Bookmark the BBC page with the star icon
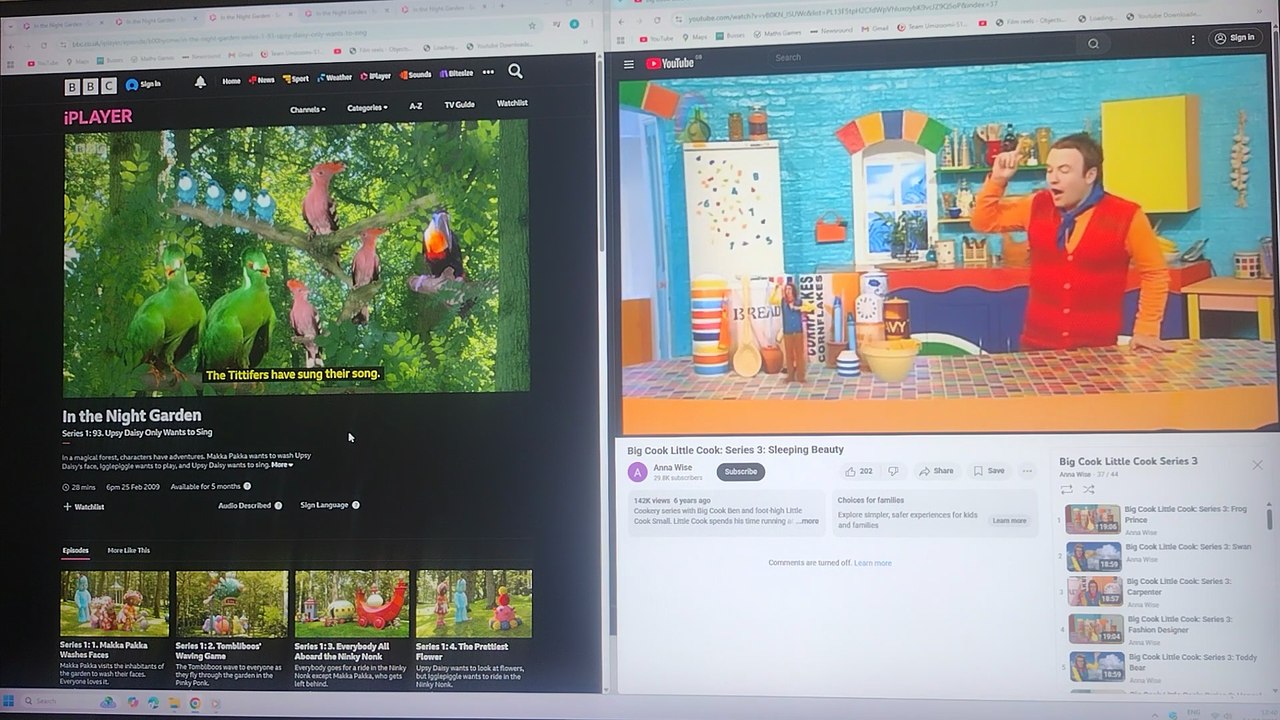This screenshot has width=1280, height=720. point(532,26)
